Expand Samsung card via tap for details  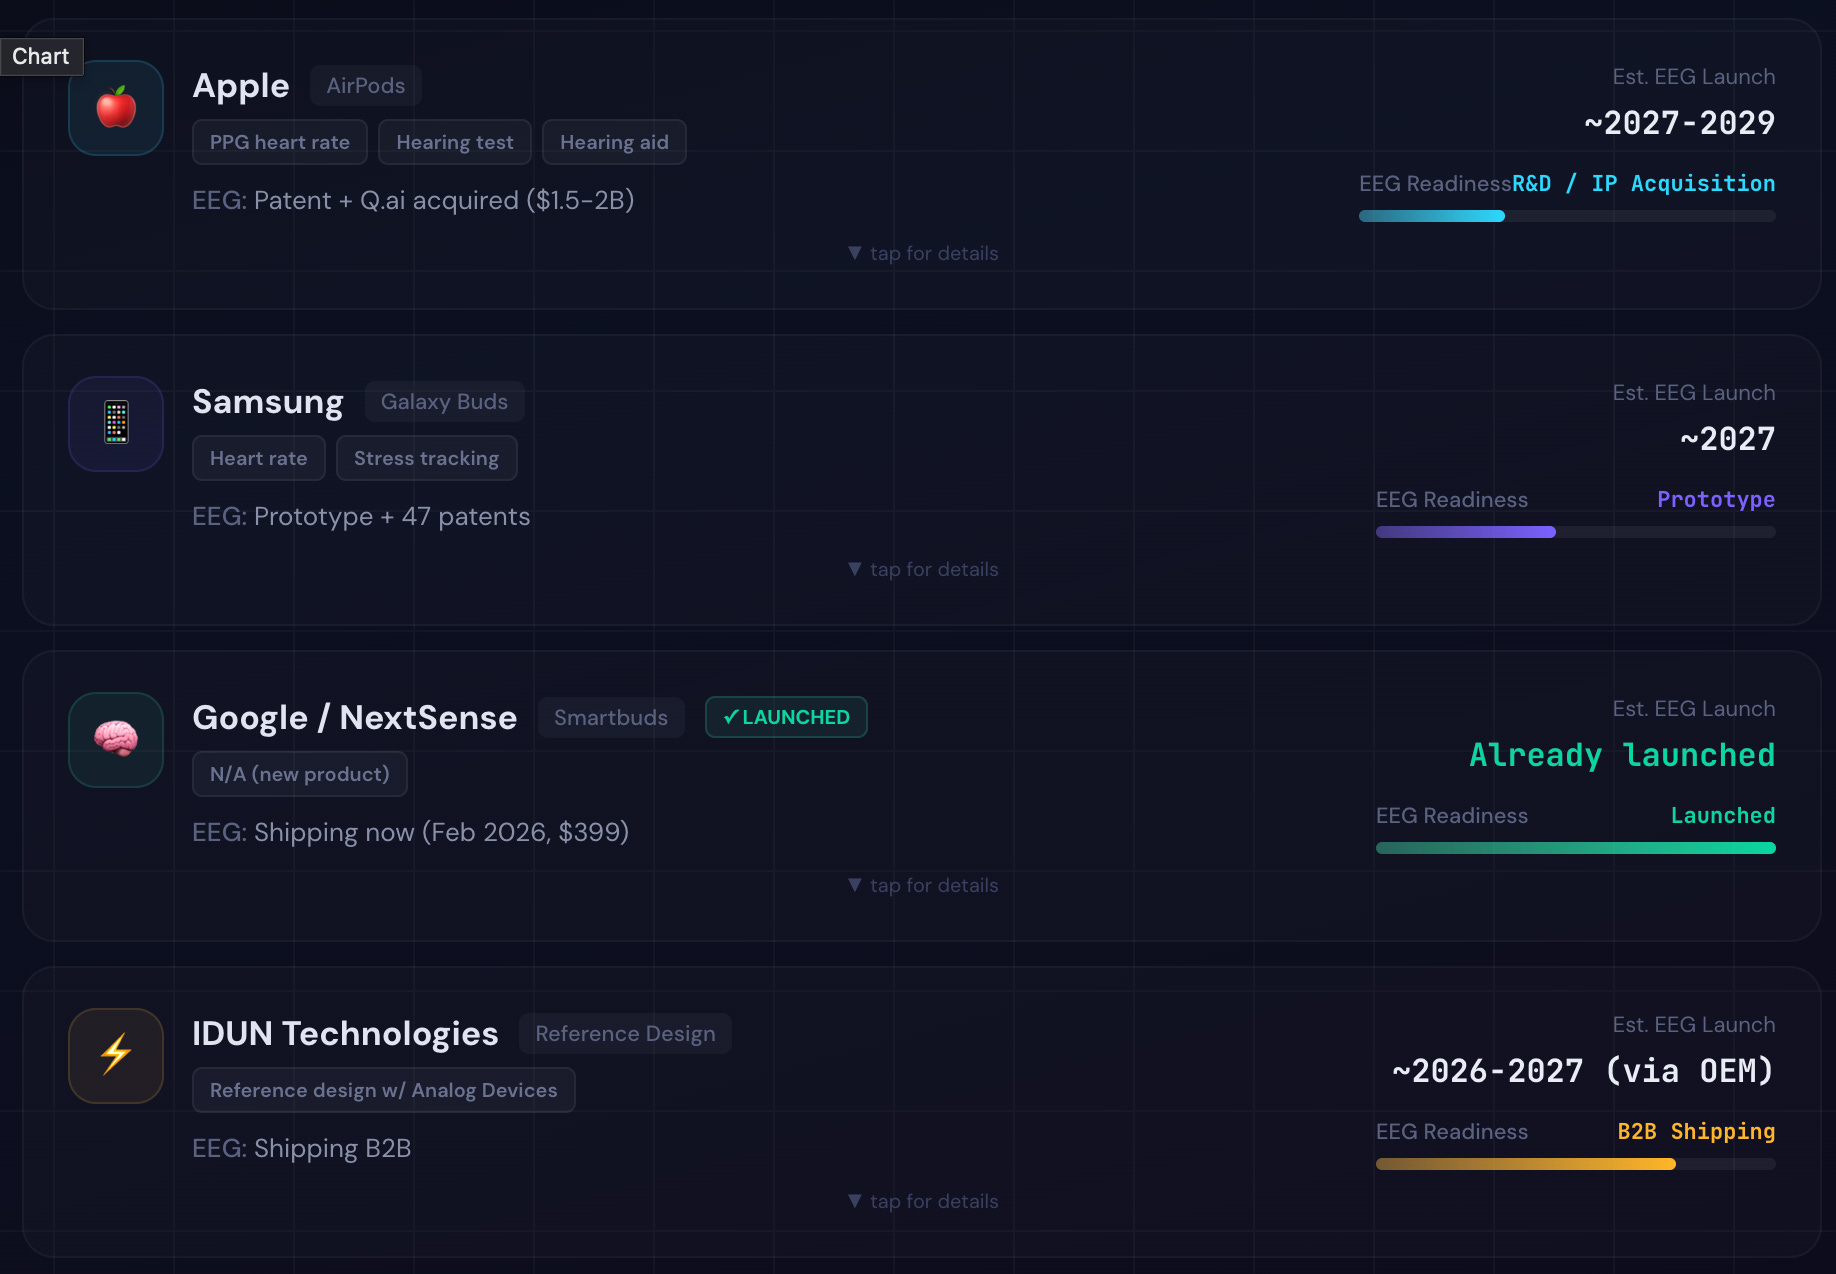(x=923, y=570)
